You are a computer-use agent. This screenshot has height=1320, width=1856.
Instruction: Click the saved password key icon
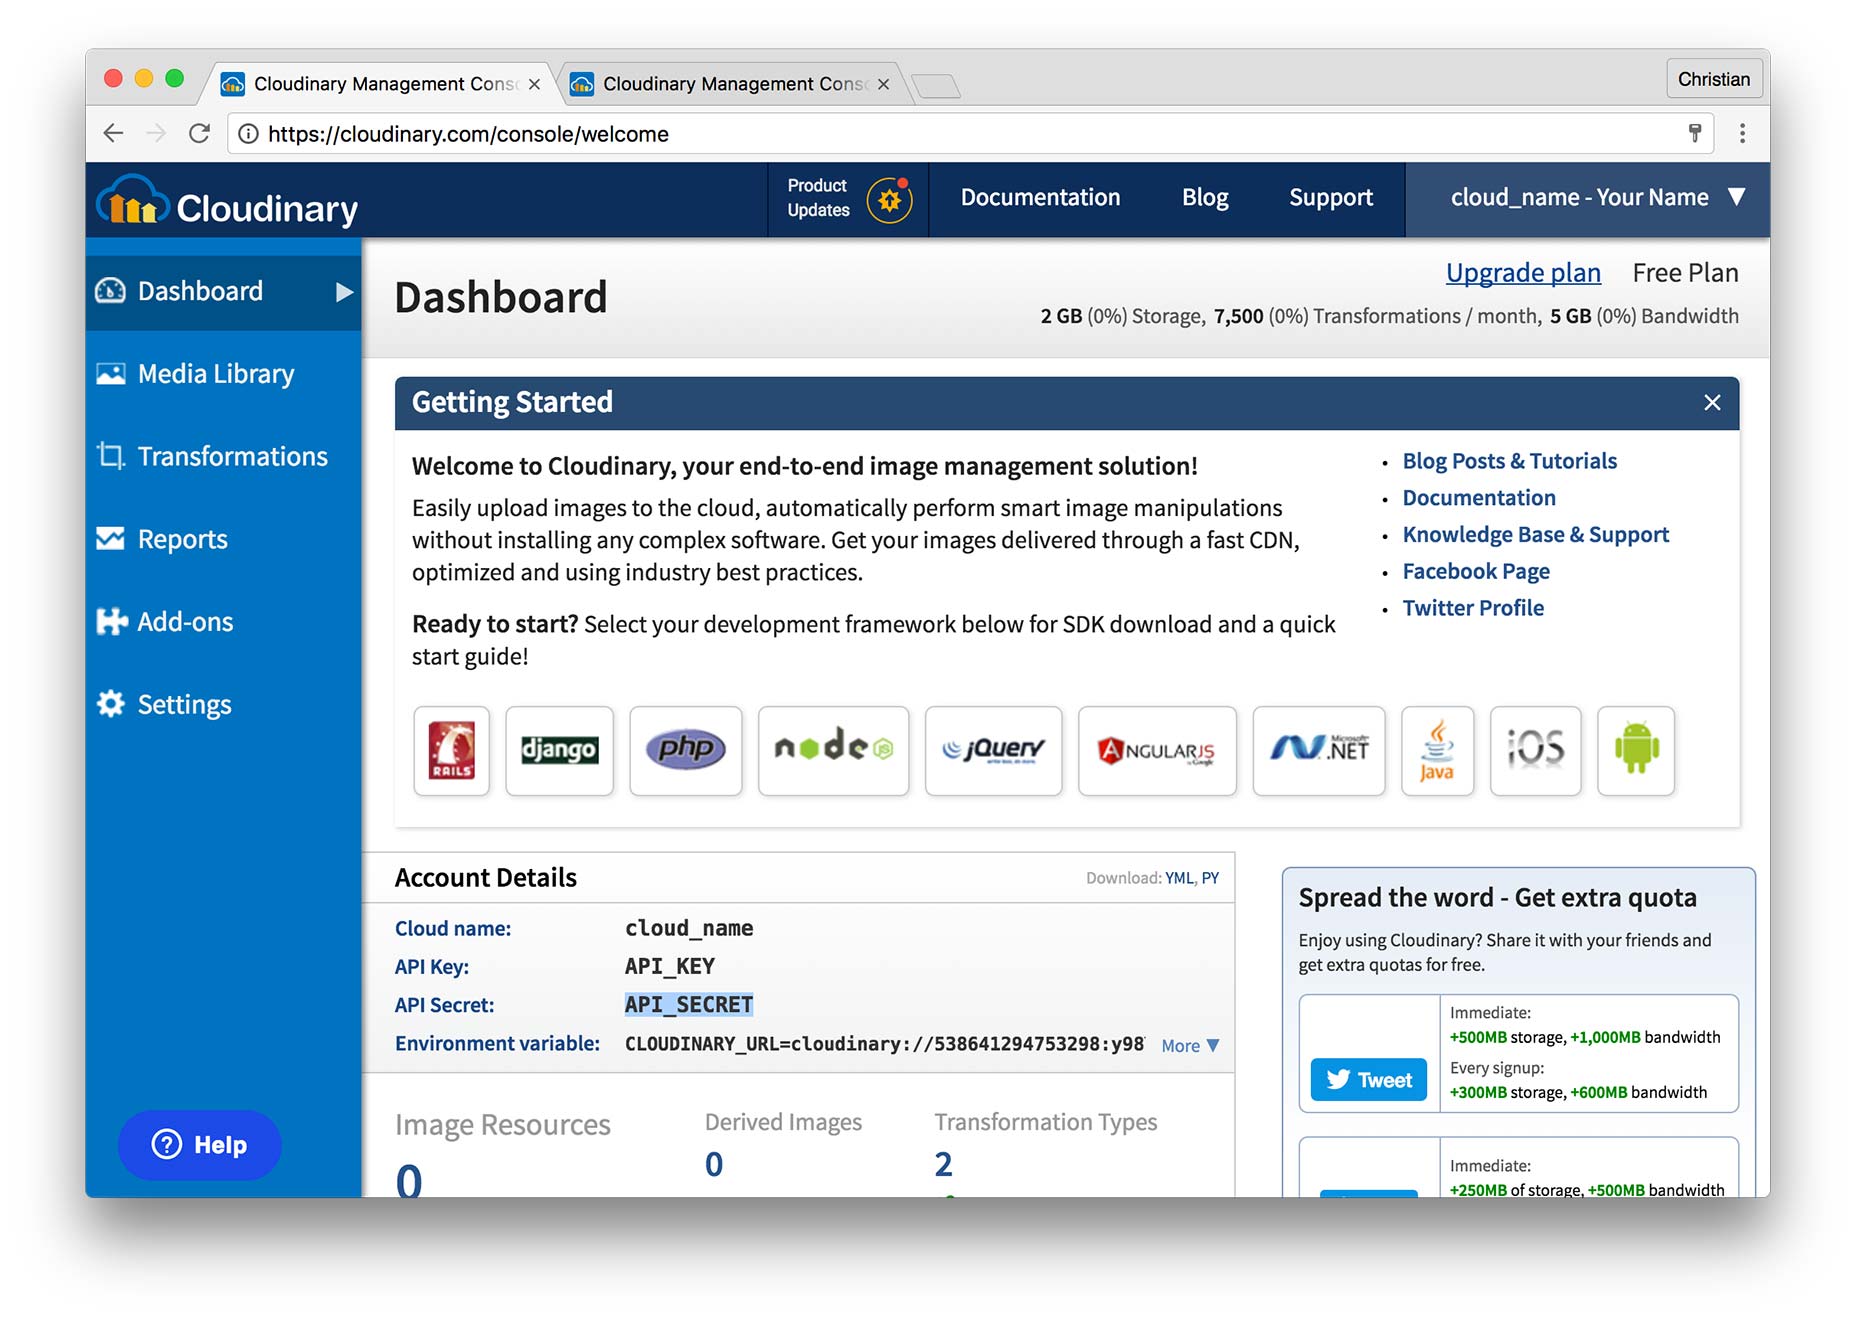click(1695, 133)
